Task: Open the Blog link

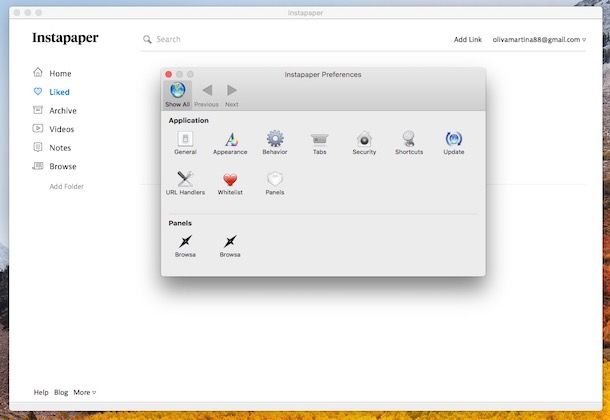Action: (61, 392)
